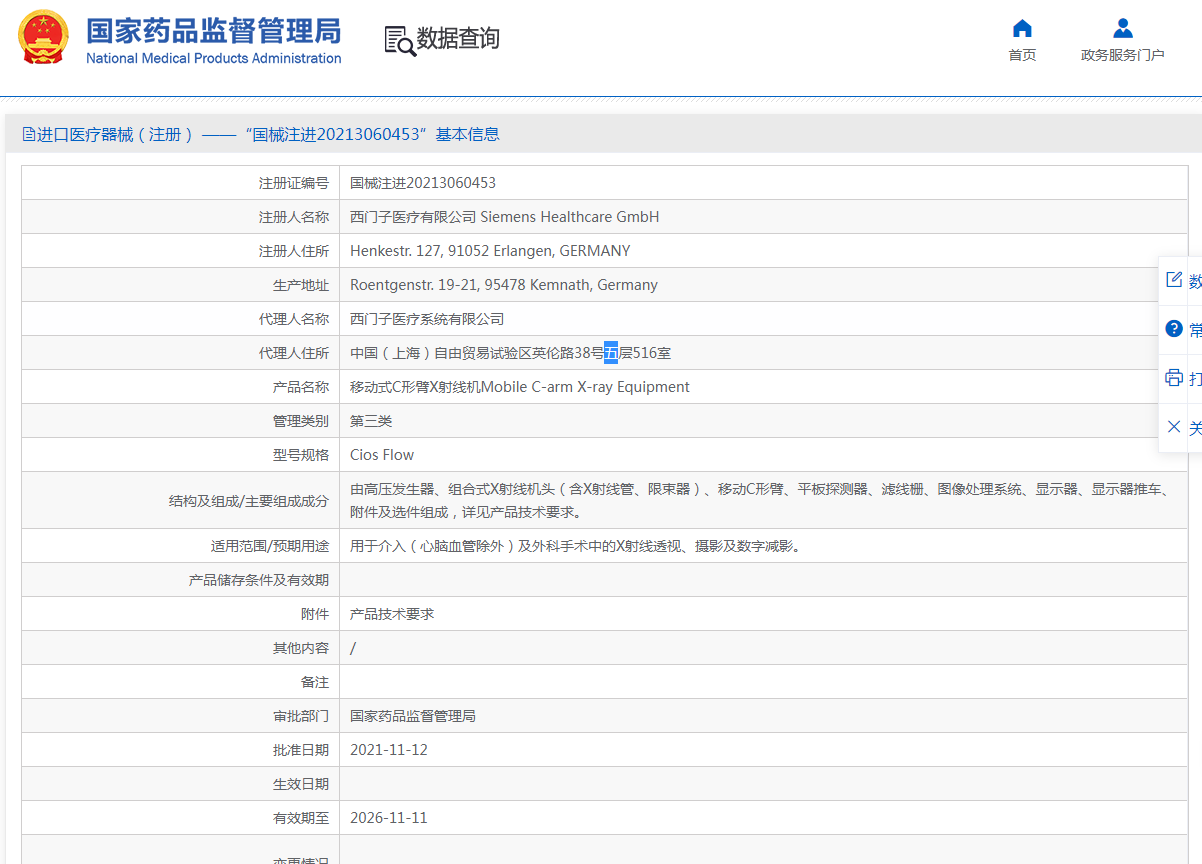Image resolution: width=1202 pixels, height=864 pixels.
Task: Click the 注册人名称 label
Action: click(x=294, y=217)
